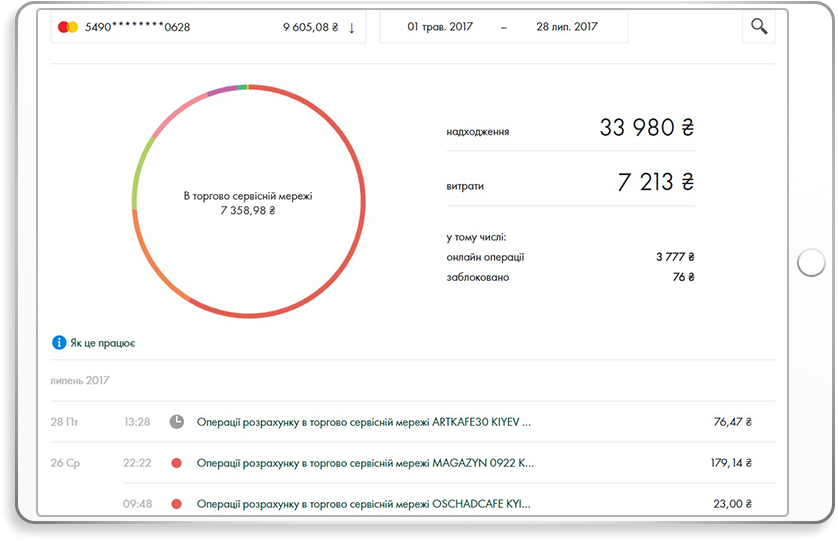Click the amount 179,14 ₴
This screenshot has height=541, width=838.
click(x=731, y=462)
